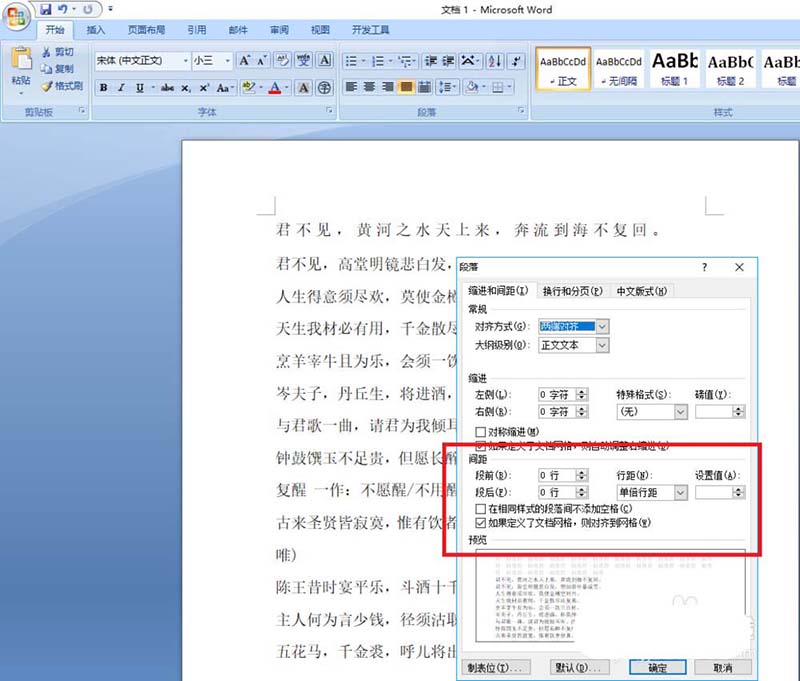This screenshot has width=800, height=681.
Task: Switch to the 换行和分页 tab
Action: coord(572,291)
